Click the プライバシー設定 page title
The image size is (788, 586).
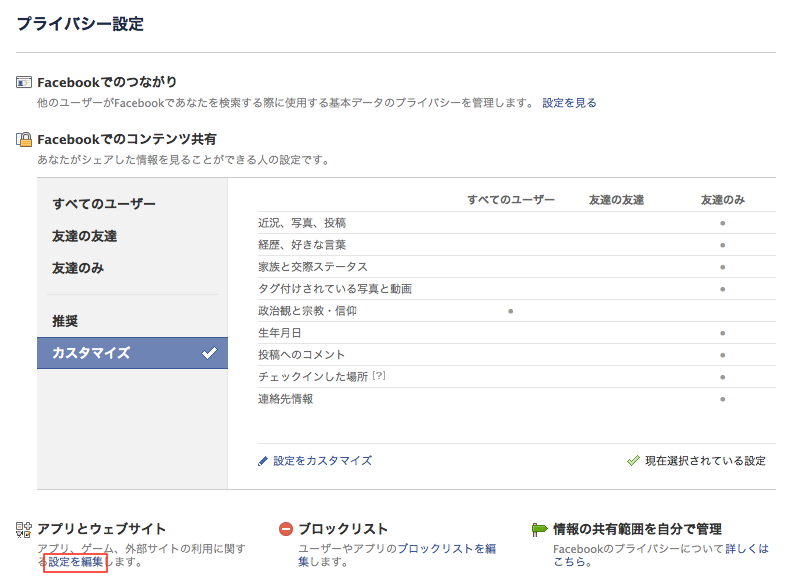[x=80, y=24]
